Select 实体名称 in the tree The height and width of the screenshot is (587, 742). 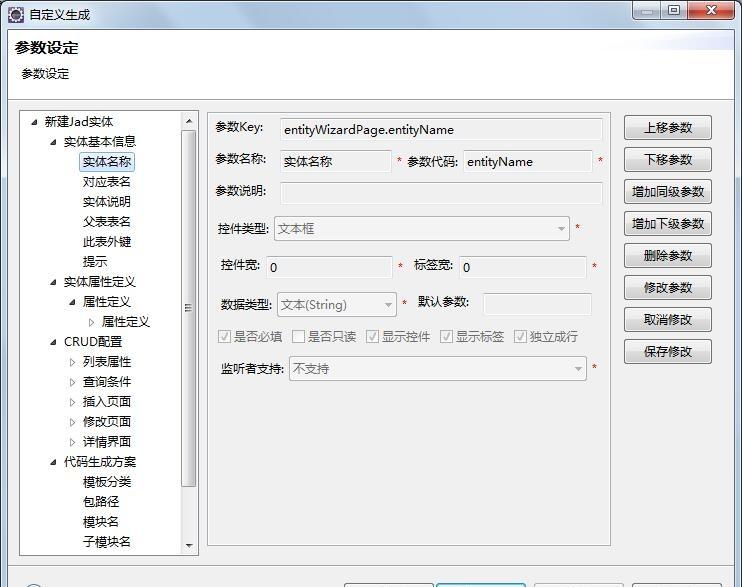click(x=107, y=162)
